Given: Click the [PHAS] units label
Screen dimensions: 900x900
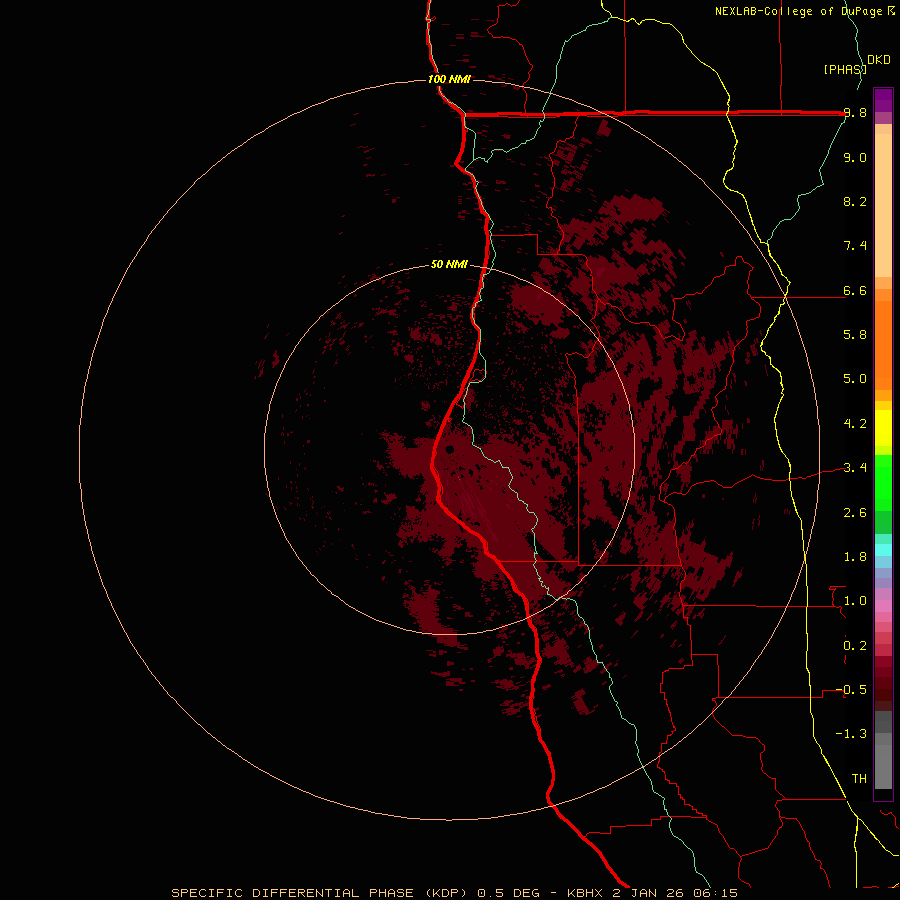Looking at the screenshot, I should 845,69.
